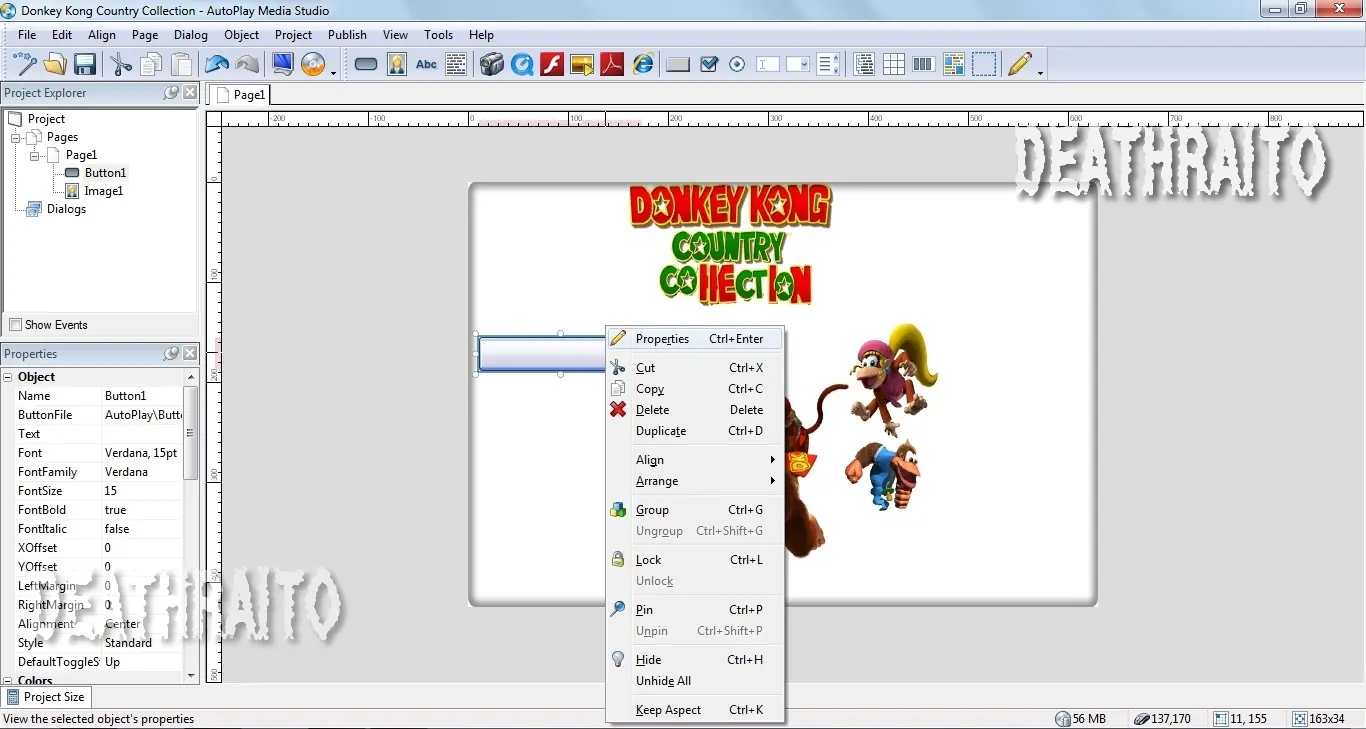Switch to the Page1 document tab
Viewport: 1366px width, 729px height.
(240, 95)
